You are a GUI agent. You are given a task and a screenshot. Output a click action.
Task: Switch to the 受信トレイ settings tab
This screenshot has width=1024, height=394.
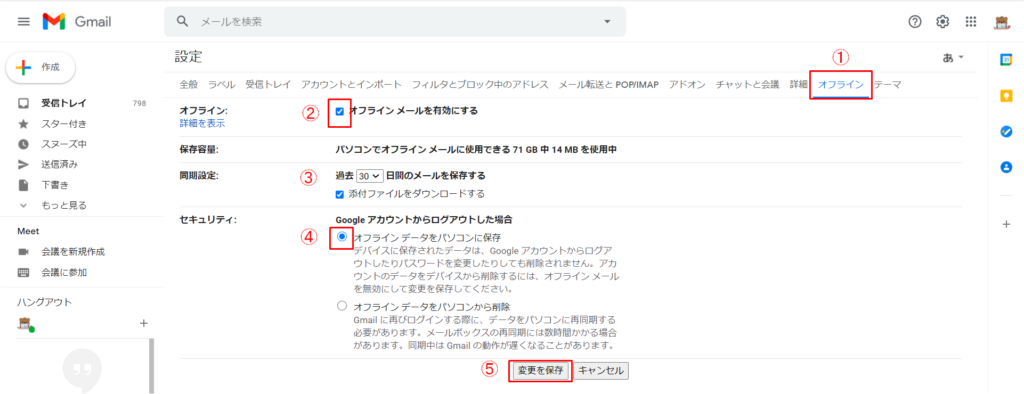(268, 84)
